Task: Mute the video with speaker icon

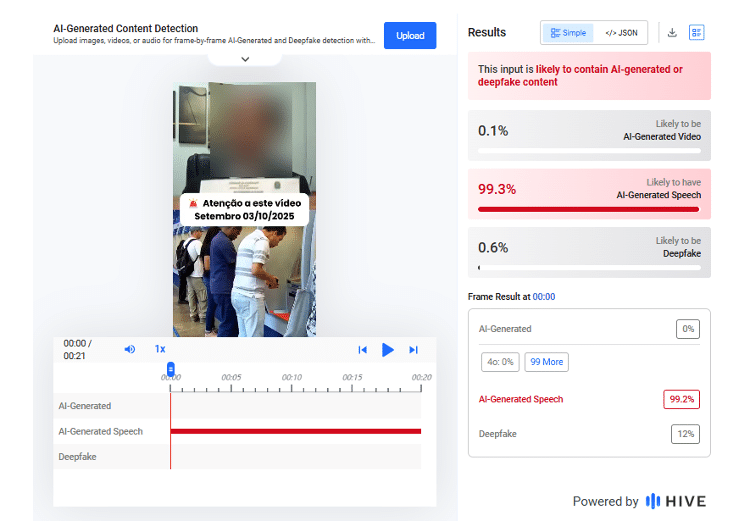Action: pyautogui.click(x=130, y=349)
